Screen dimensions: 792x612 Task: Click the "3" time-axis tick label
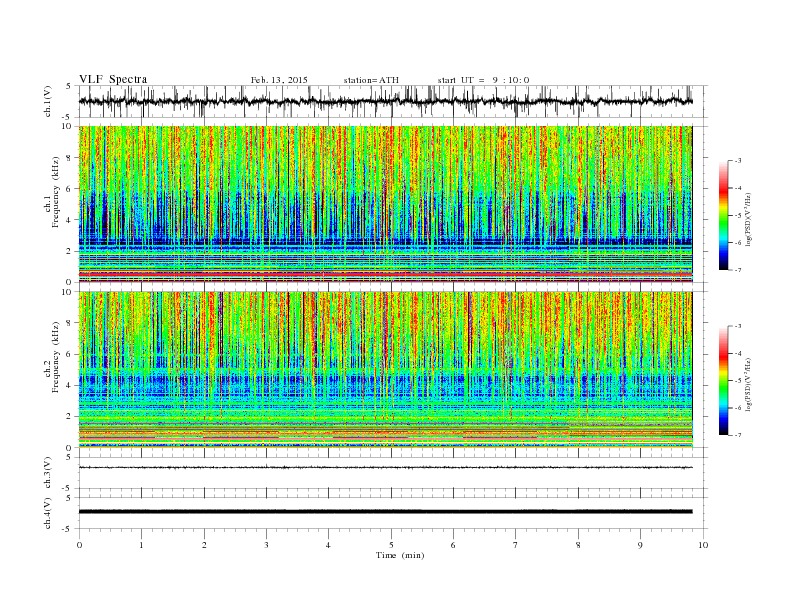[x=266, y=545]
